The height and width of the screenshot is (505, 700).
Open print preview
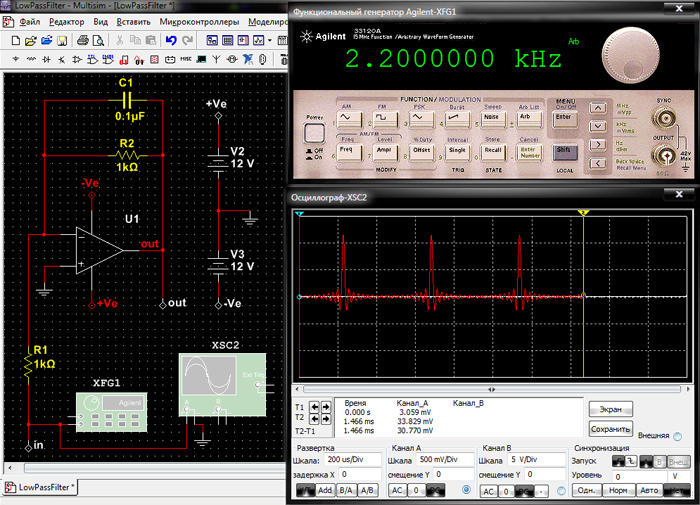[98, 41]
